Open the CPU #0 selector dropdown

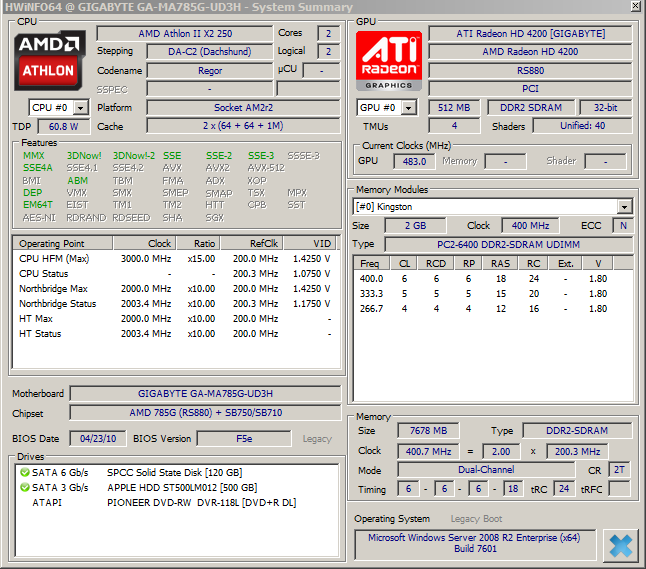click(81, 108)
